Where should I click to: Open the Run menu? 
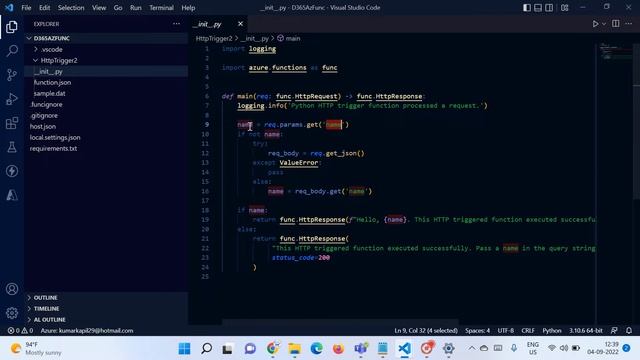pyautogui.click(x=136, y=8)
